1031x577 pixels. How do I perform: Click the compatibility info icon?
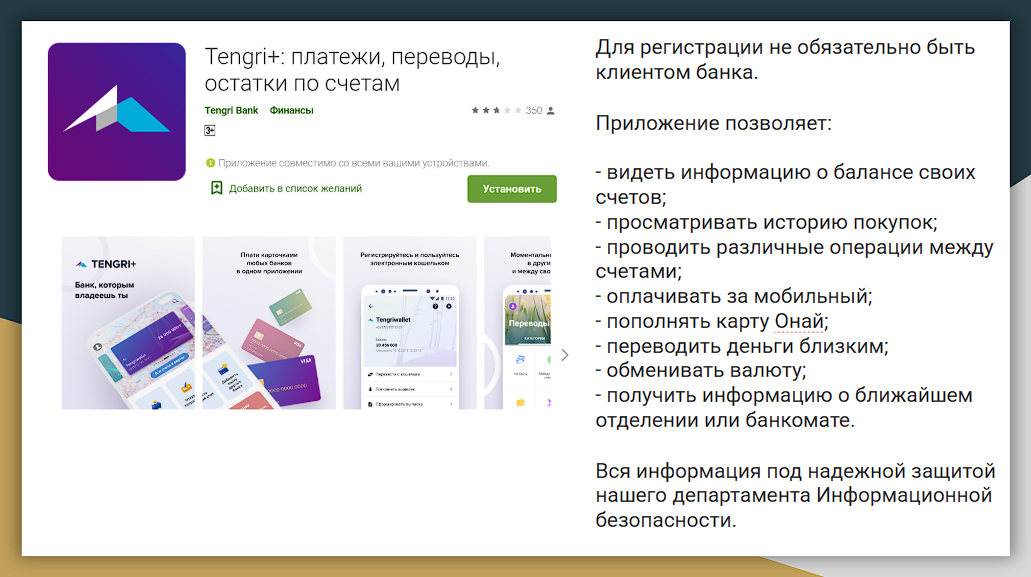click(210, 163)
